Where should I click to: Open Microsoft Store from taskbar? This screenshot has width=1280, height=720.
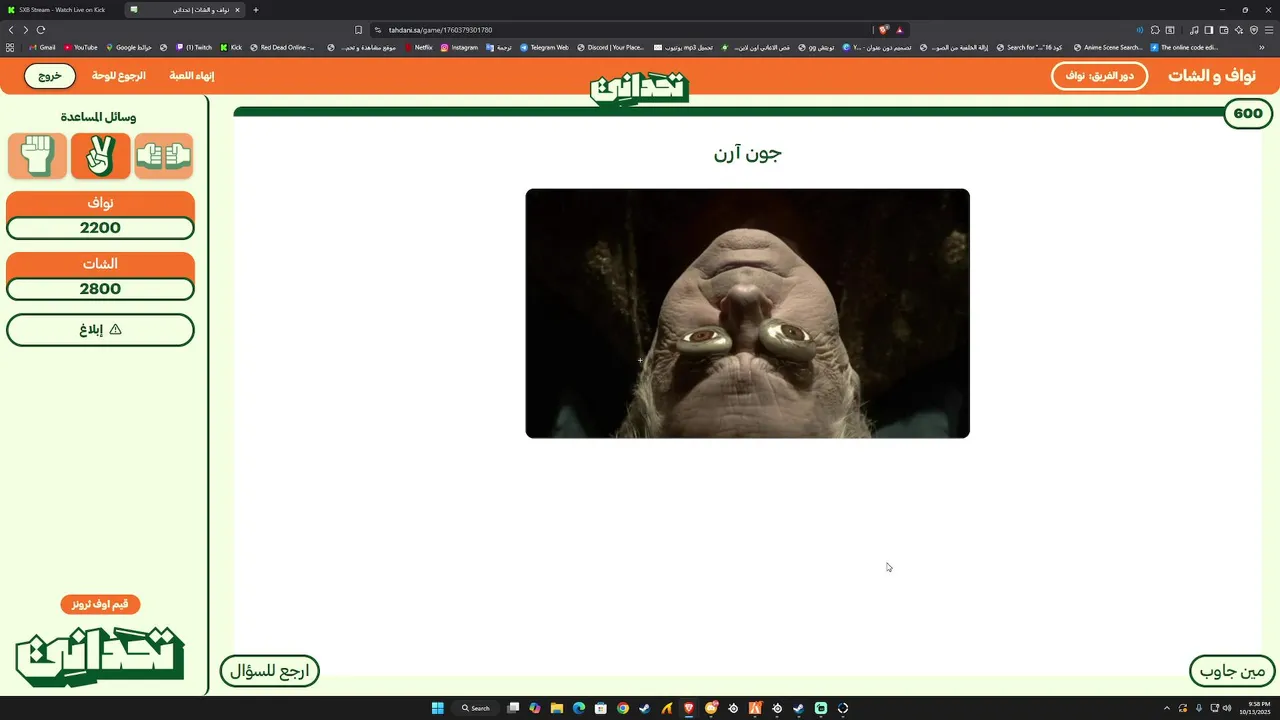tap(601, 708)
